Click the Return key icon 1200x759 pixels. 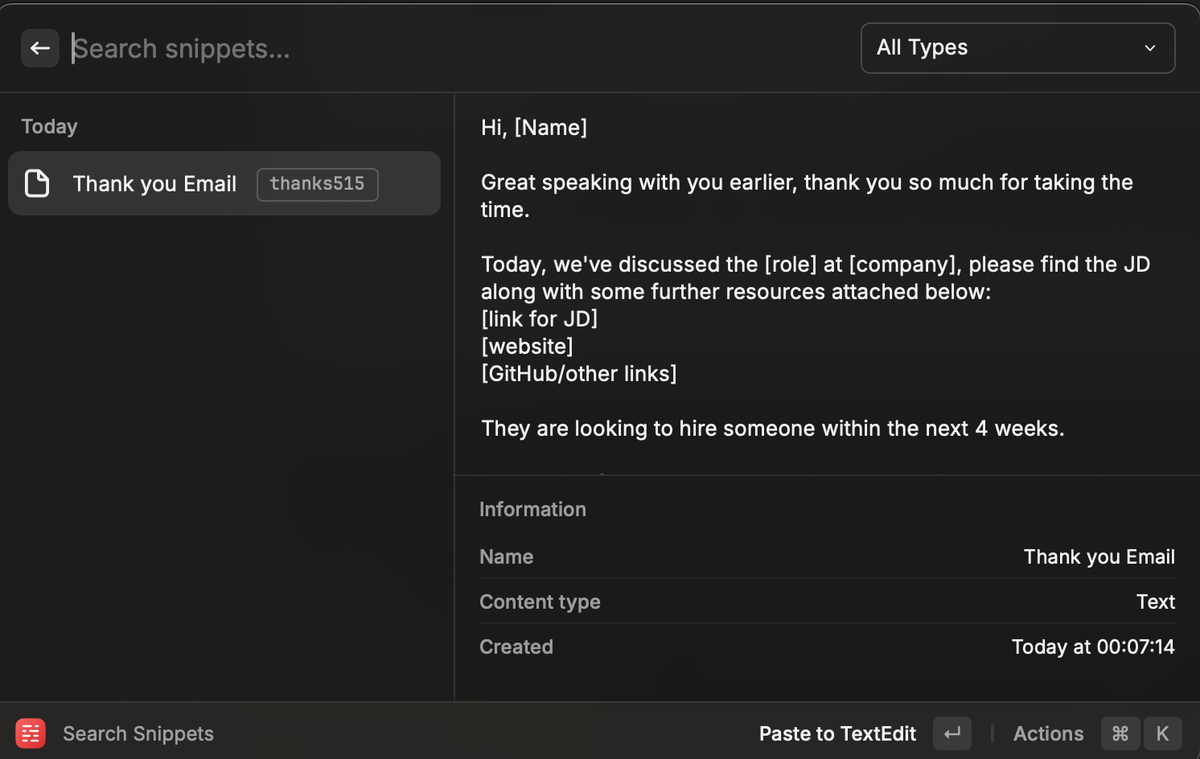coord(952,733)
